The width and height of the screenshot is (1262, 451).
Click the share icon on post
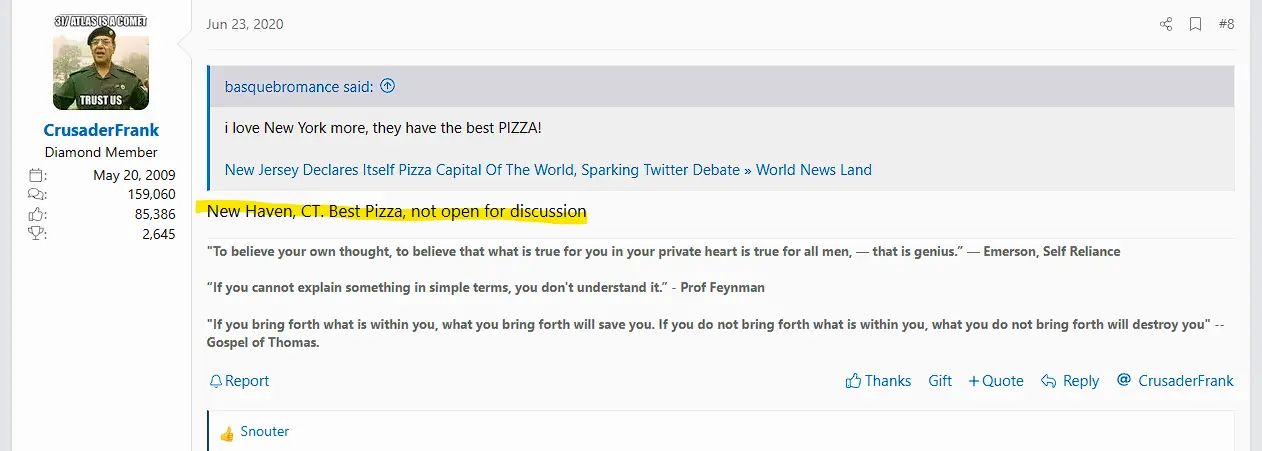click(x=1166, y=24)
